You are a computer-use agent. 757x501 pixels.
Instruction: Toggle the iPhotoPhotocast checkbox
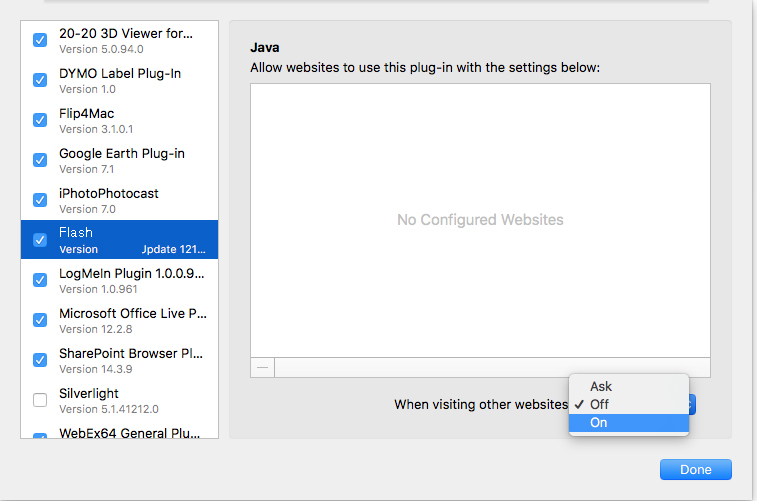click(40, 200)
